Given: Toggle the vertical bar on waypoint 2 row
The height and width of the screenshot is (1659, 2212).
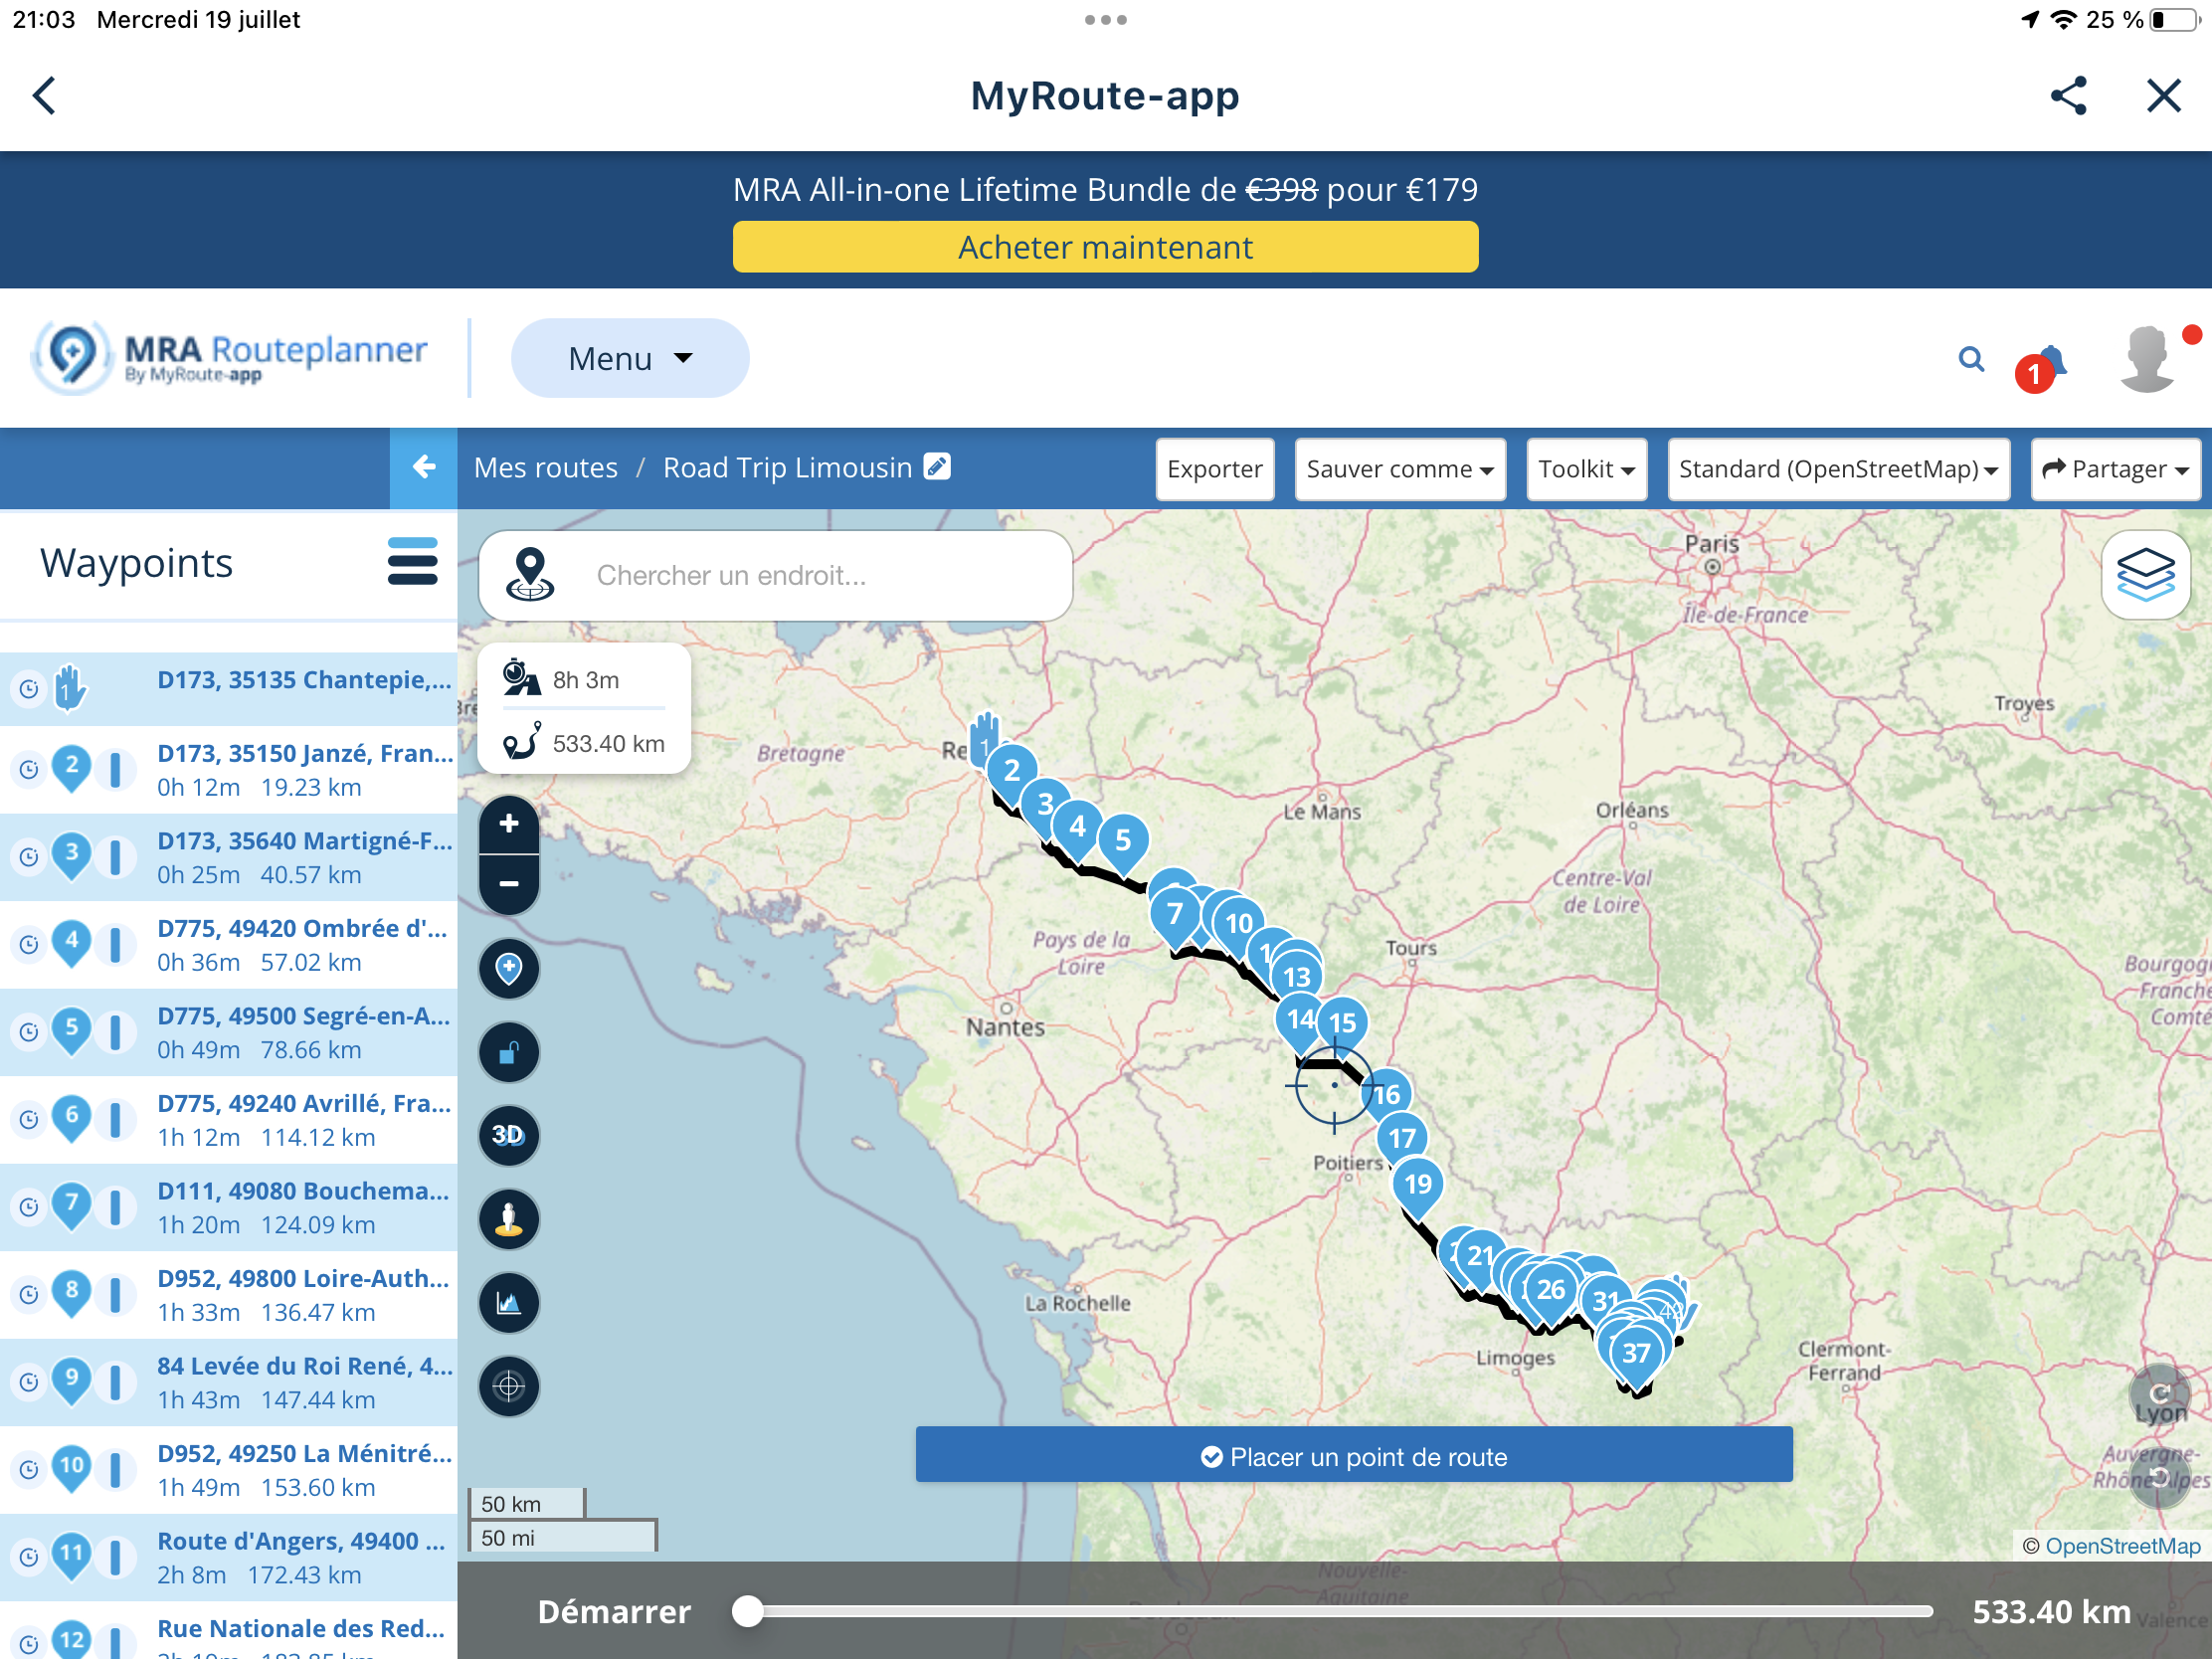Looking at the screenshot, I should (x=116, y=770).
